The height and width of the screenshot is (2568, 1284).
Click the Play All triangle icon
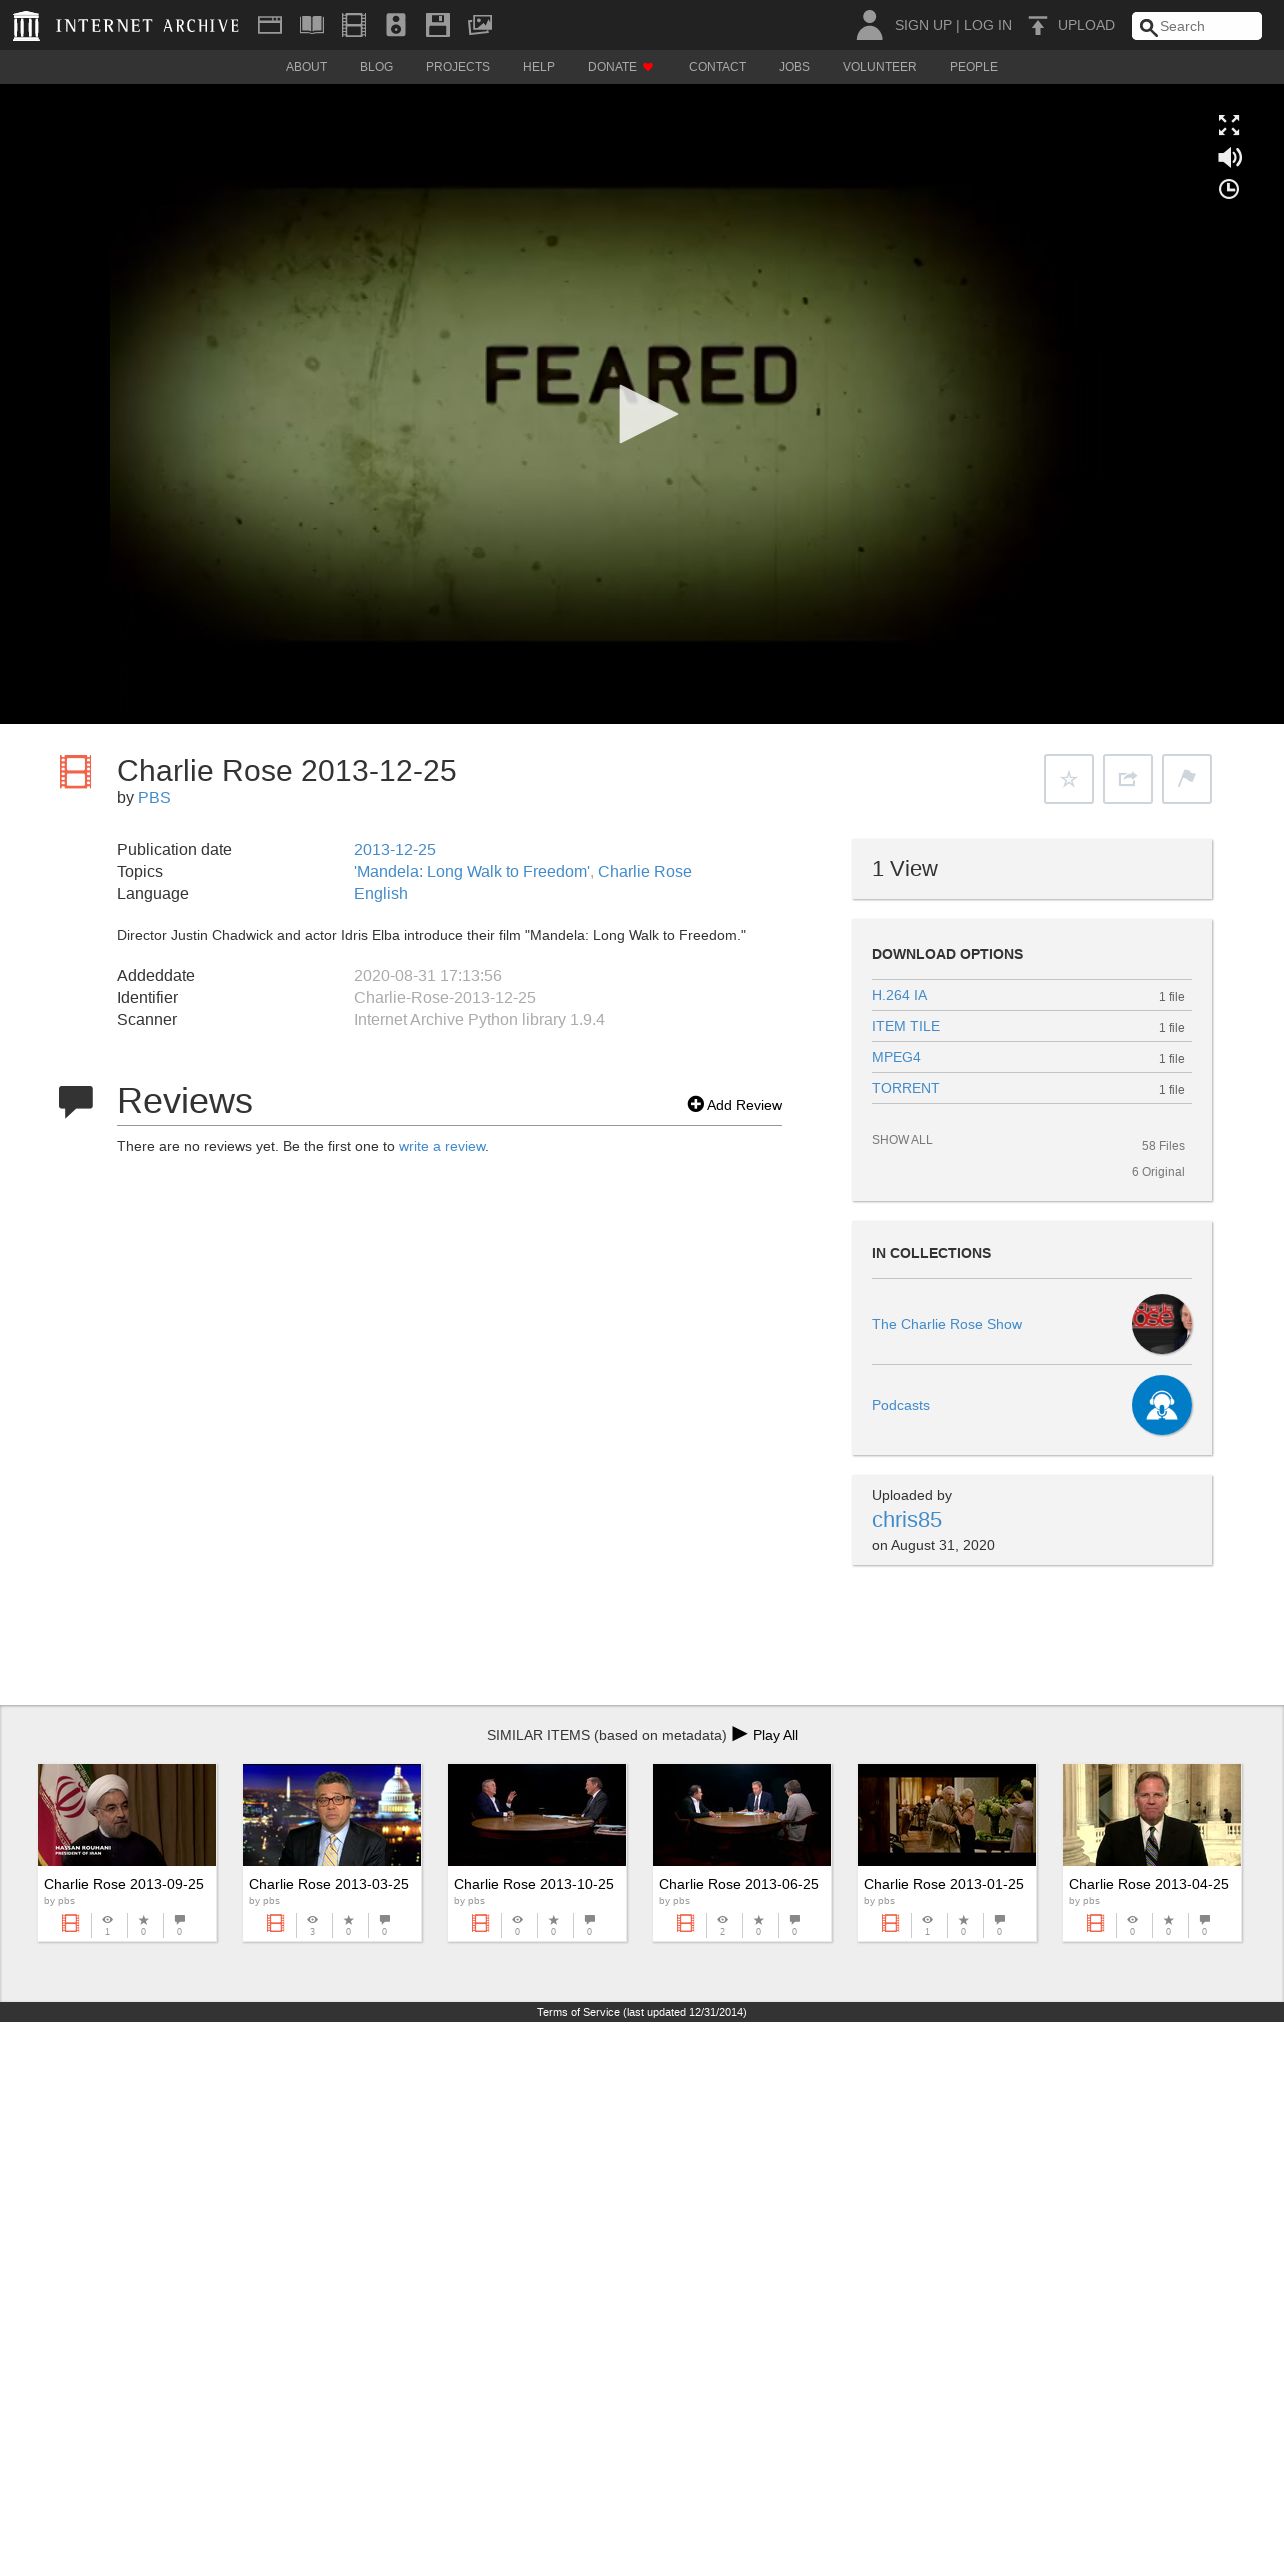pyautogui.click(x=740, y=1734)
